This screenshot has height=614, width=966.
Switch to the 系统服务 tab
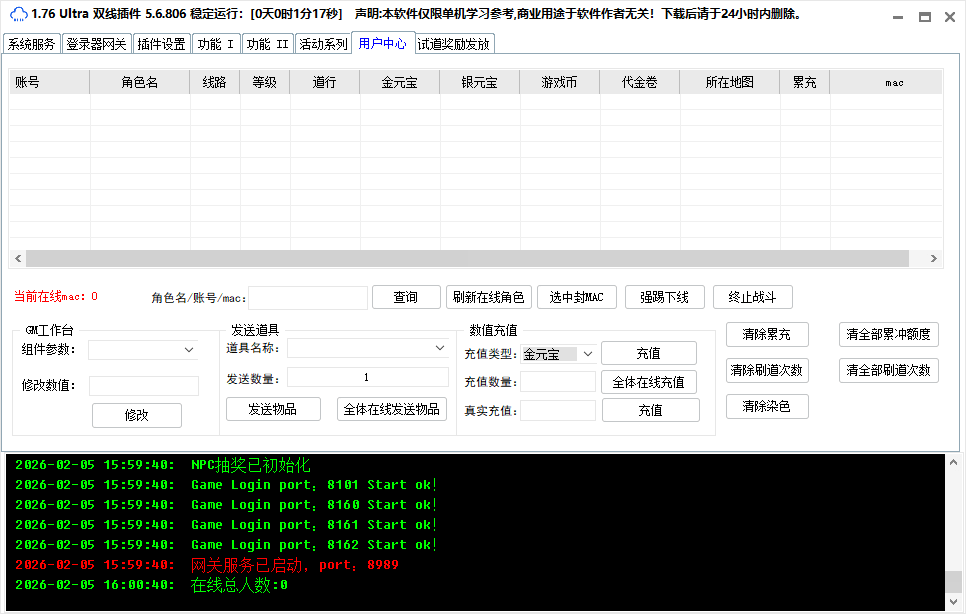click(32, 44)
